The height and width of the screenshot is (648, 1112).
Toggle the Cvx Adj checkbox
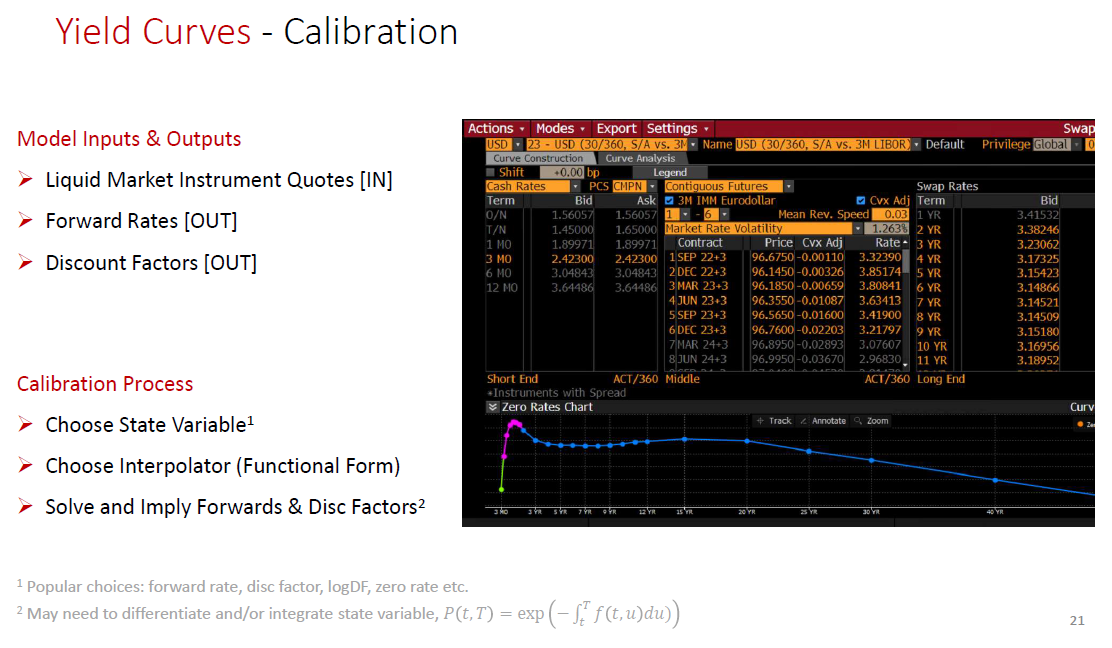click(x=860, y=201)
